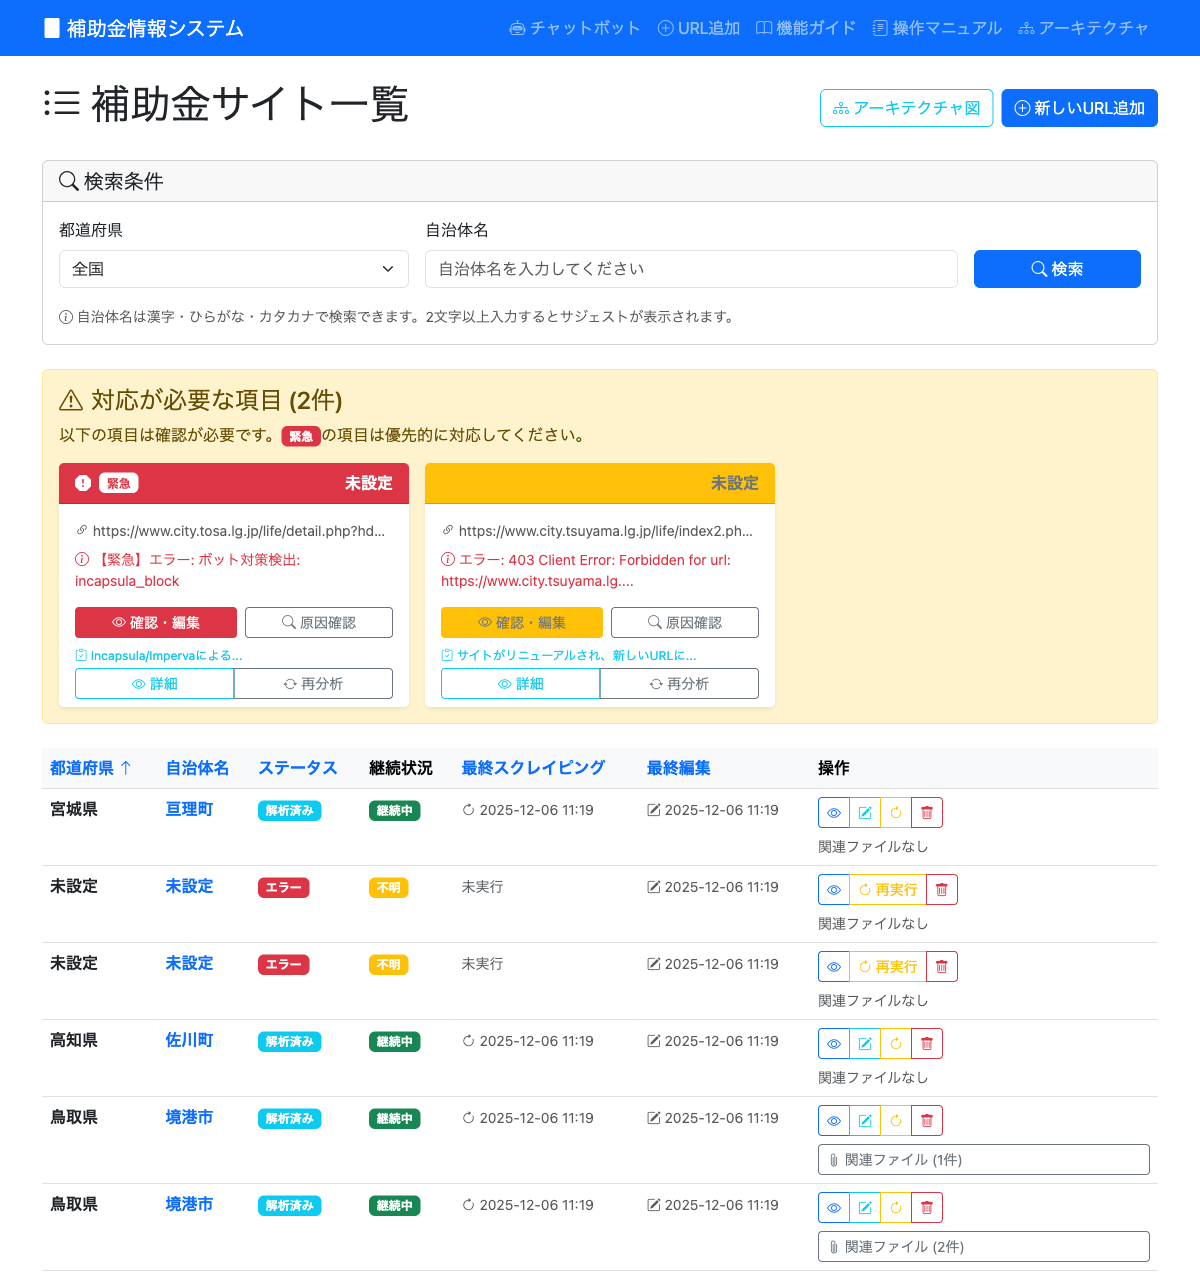Click the edit pencil icon for 佐川町
Viewport: 1200px width, 1287px height.
point(864,1043)
